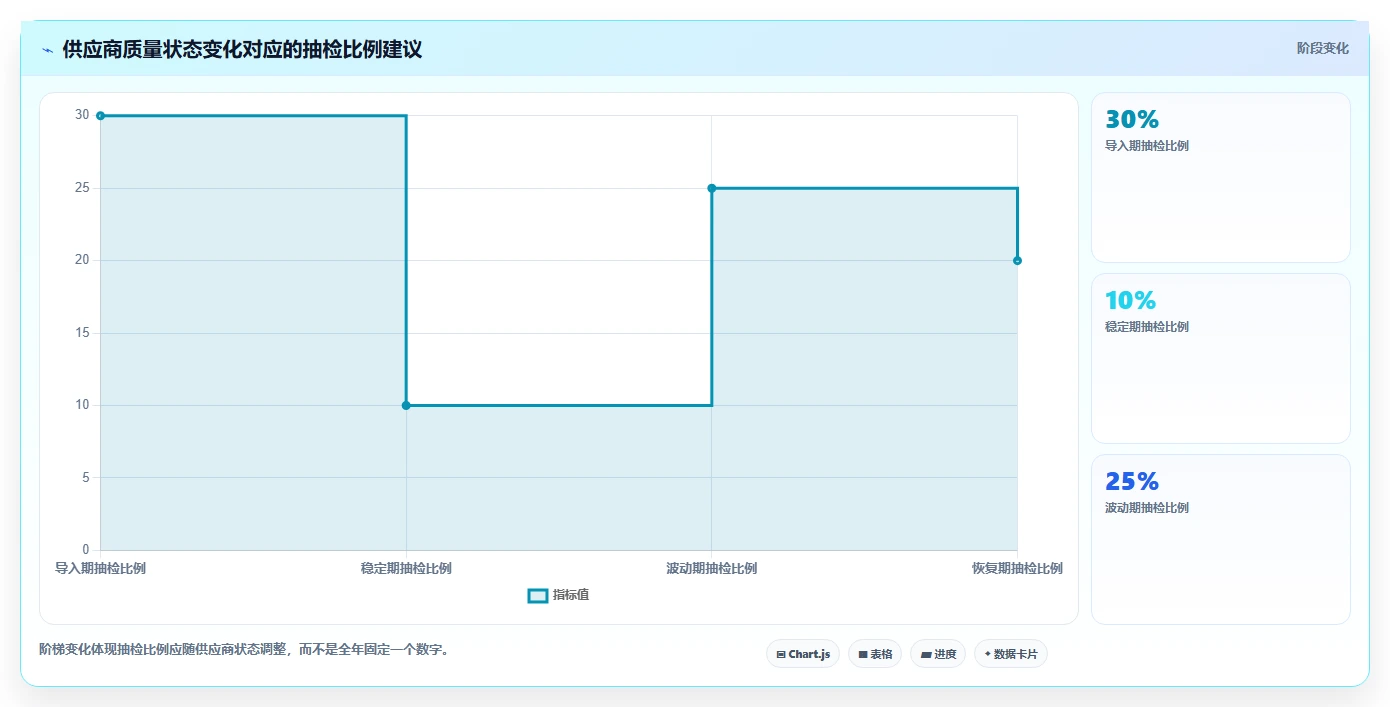Click the card label 波动期抽检比例
This screenshot has height=707, width=1390.
[1147, 508]
